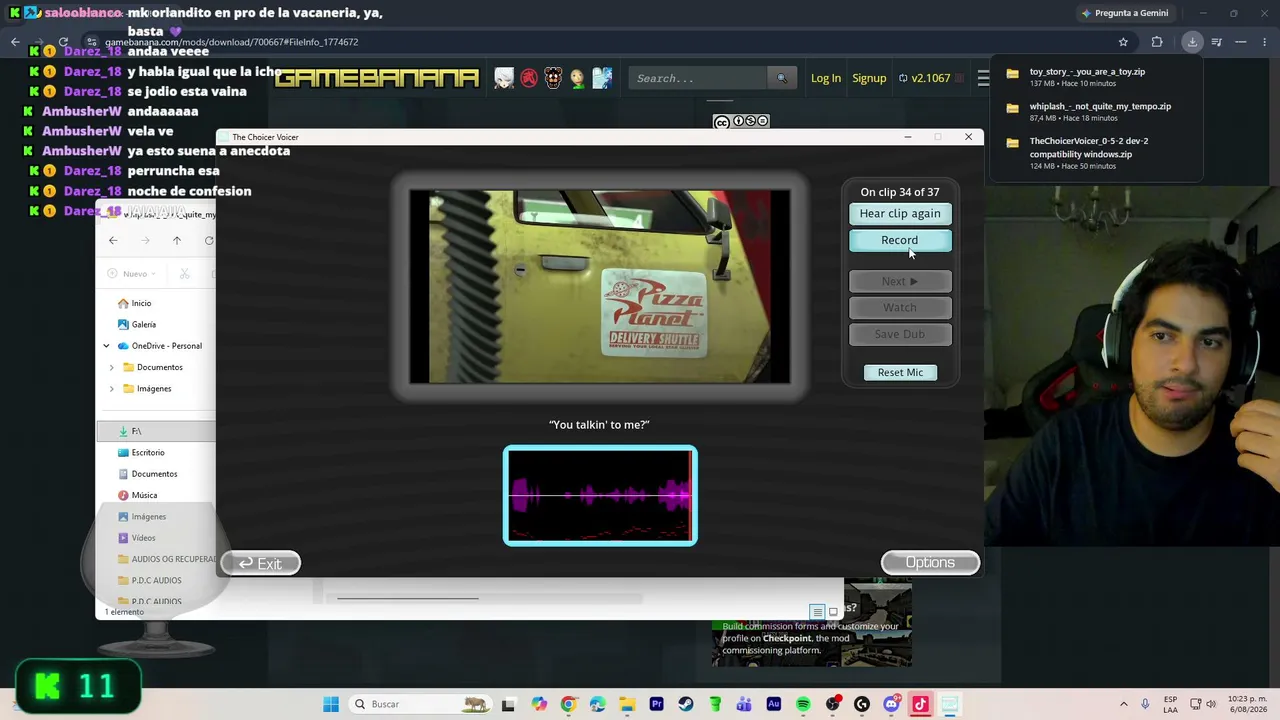Viewport: 1280px width, 720px height.
Task: Exit the Choicer Voicer session
Action: pyautogui.click(x=260, y=564)
